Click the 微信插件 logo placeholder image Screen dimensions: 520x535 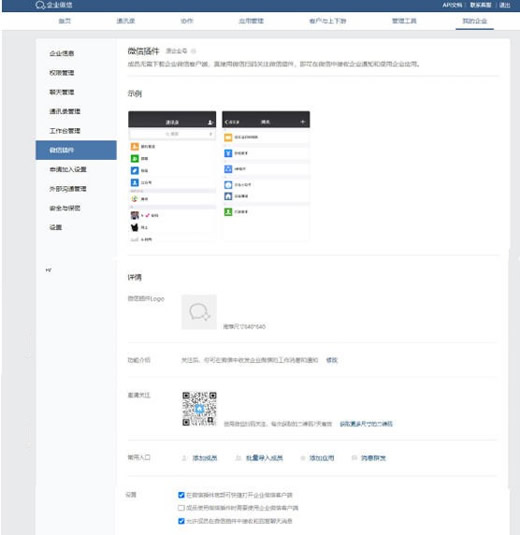coord(199,312)
